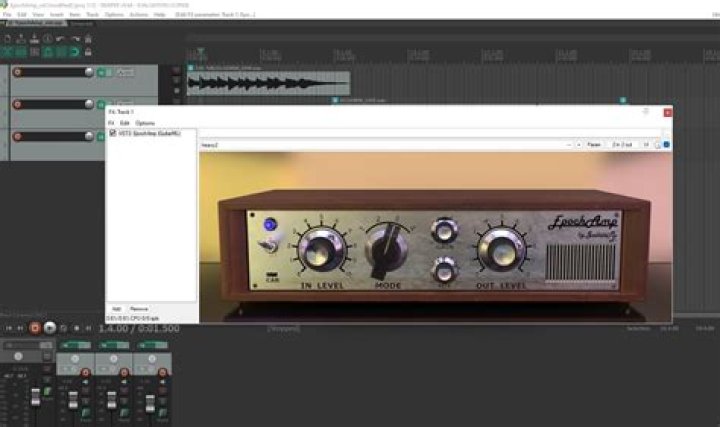
Task: Open third mixer channel FX button
Action: pyautogui.click(x=162, y=413)
